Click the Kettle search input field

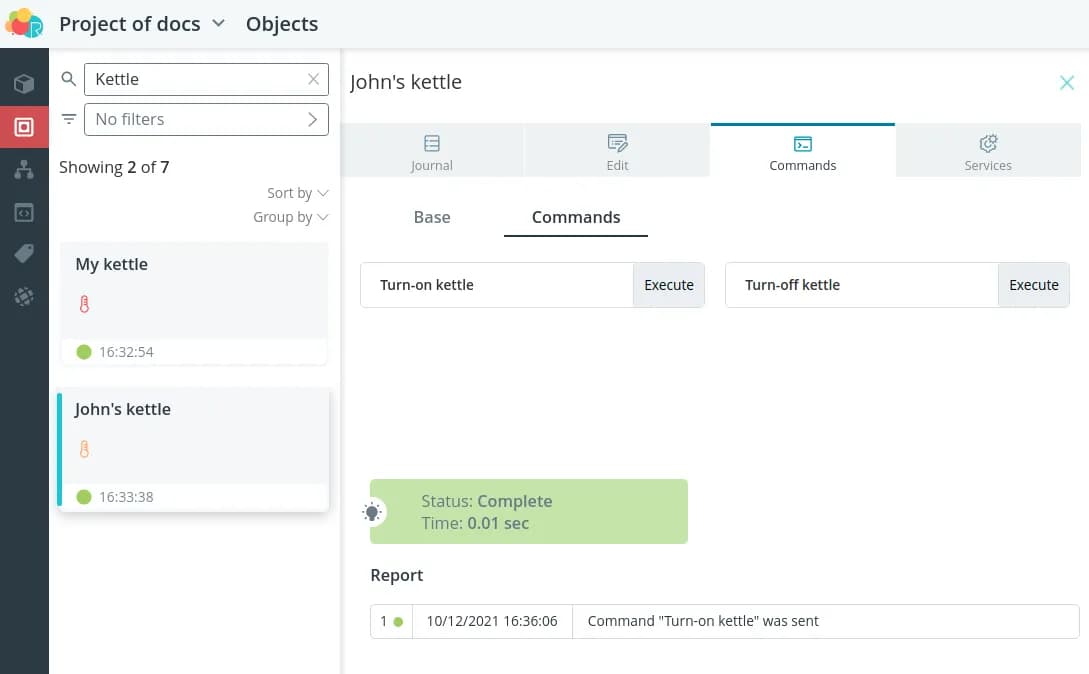click(x=195, y=79)
